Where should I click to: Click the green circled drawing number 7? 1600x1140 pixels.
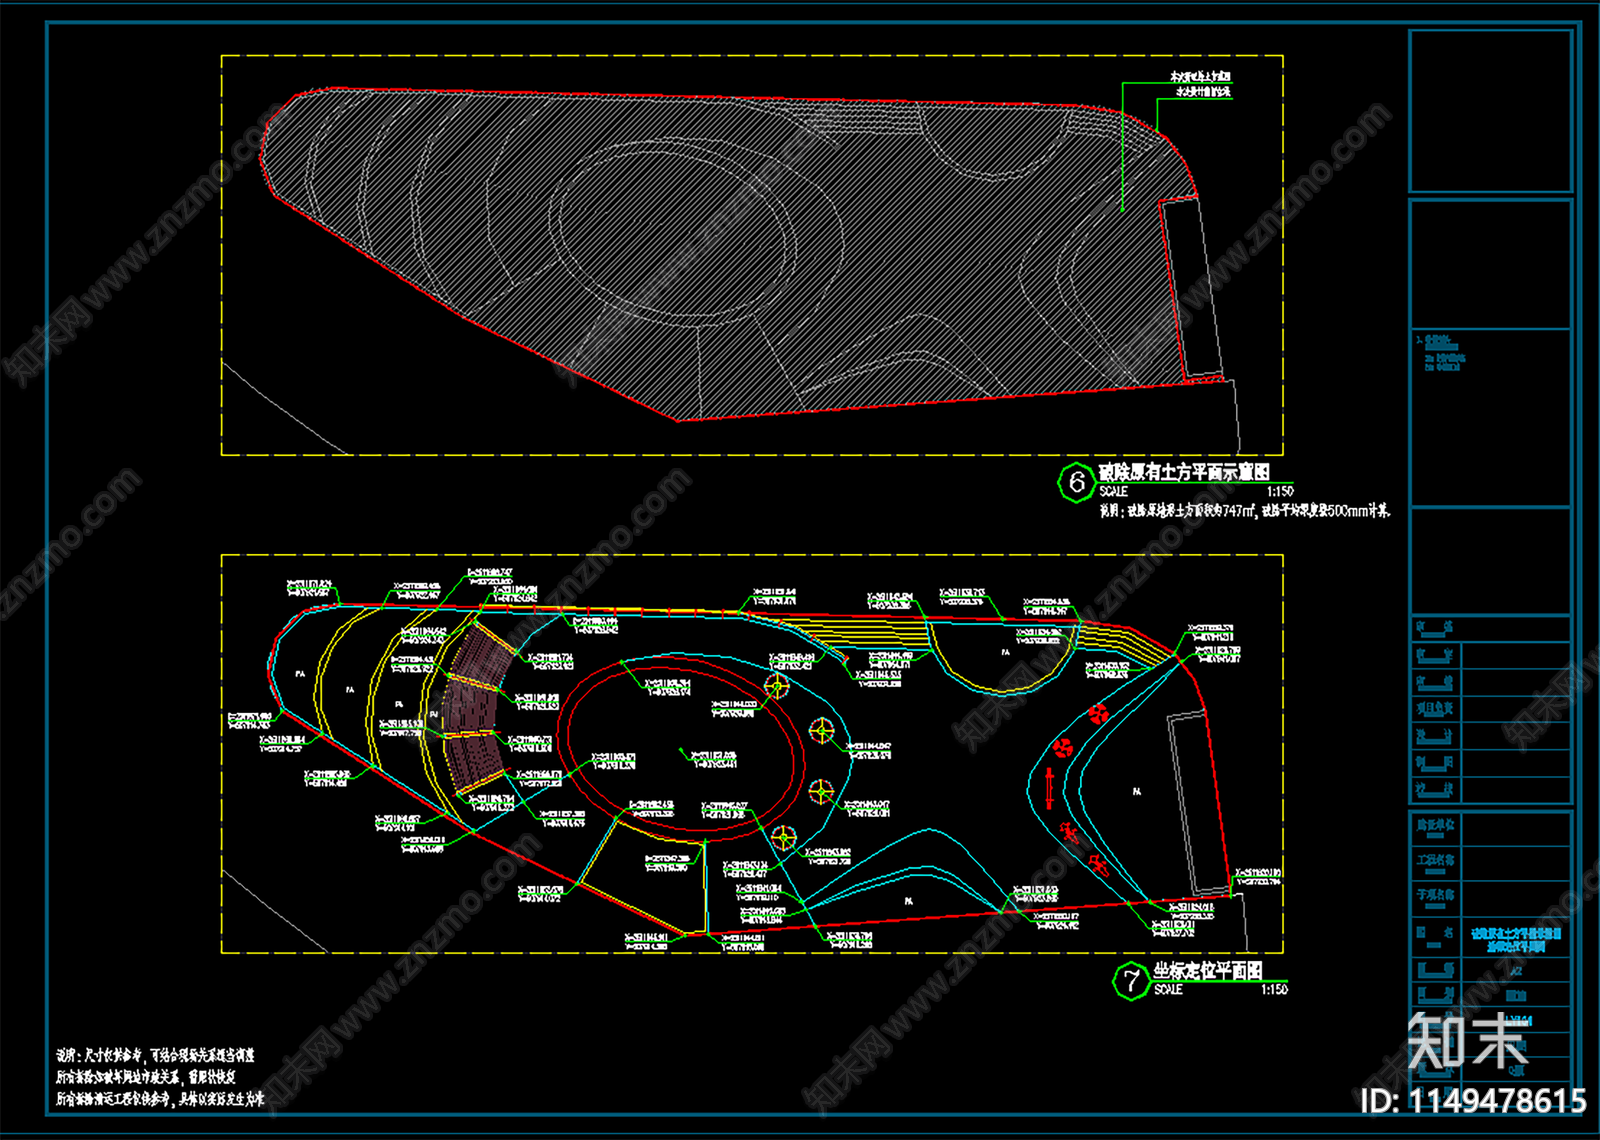(1131, 981)
